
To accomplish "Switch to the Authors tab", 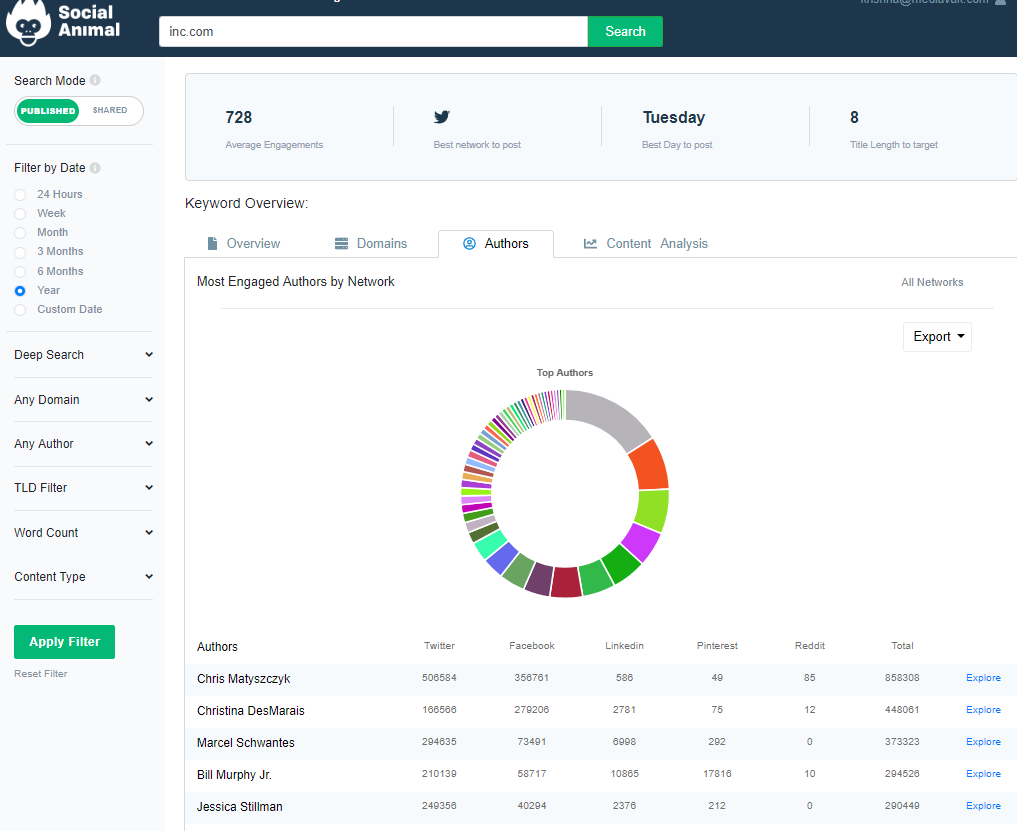I will point(496,243).
